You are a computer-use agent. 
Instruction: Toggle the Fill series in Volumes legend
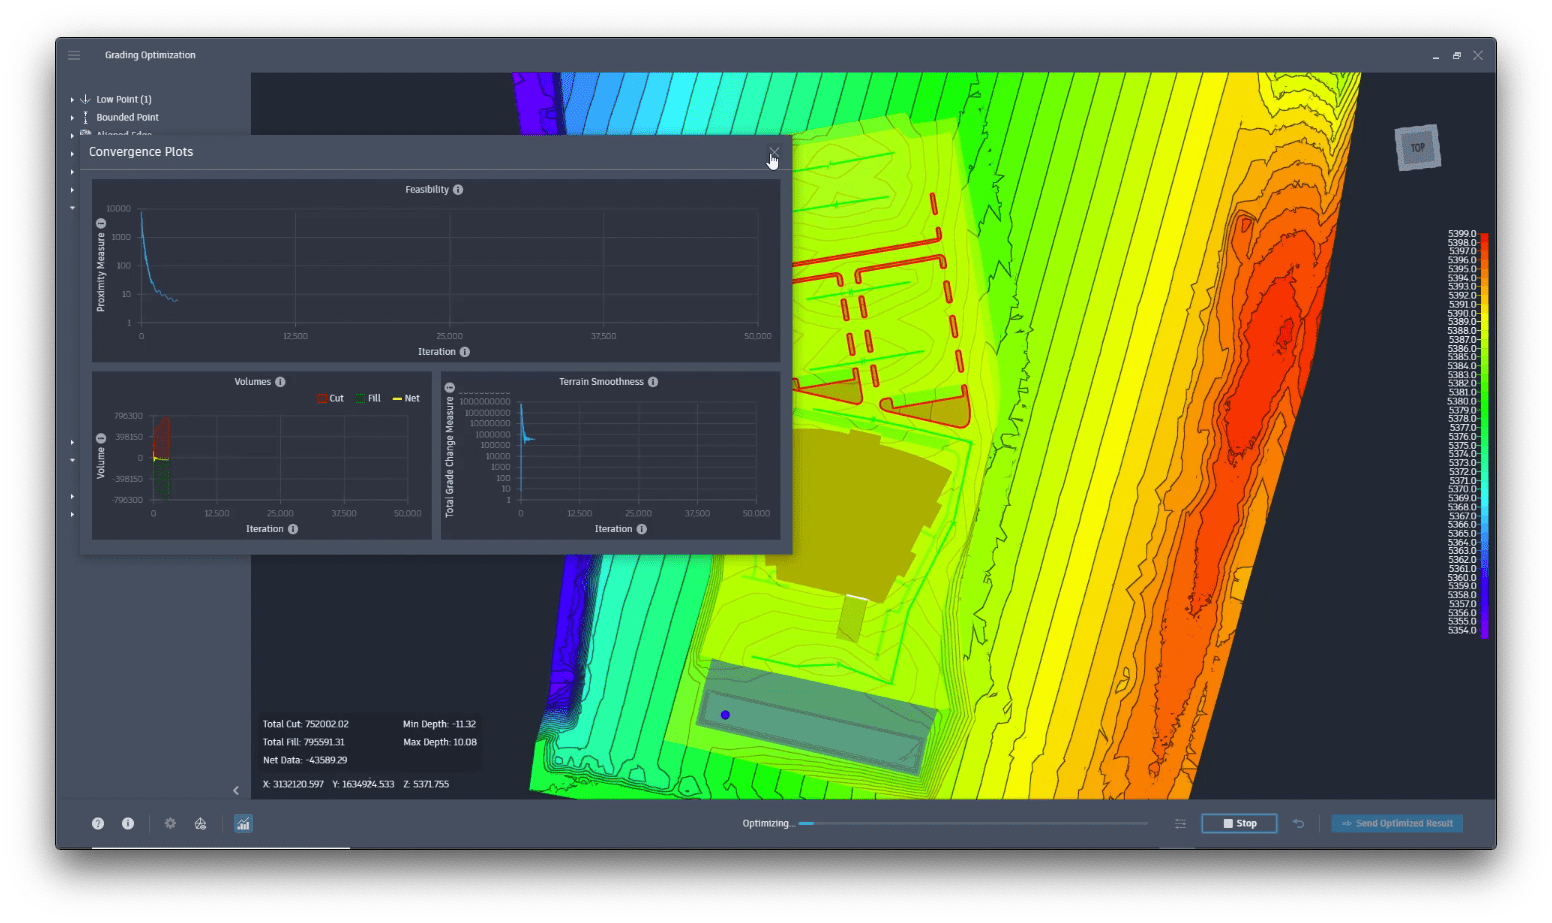point(368,399)
